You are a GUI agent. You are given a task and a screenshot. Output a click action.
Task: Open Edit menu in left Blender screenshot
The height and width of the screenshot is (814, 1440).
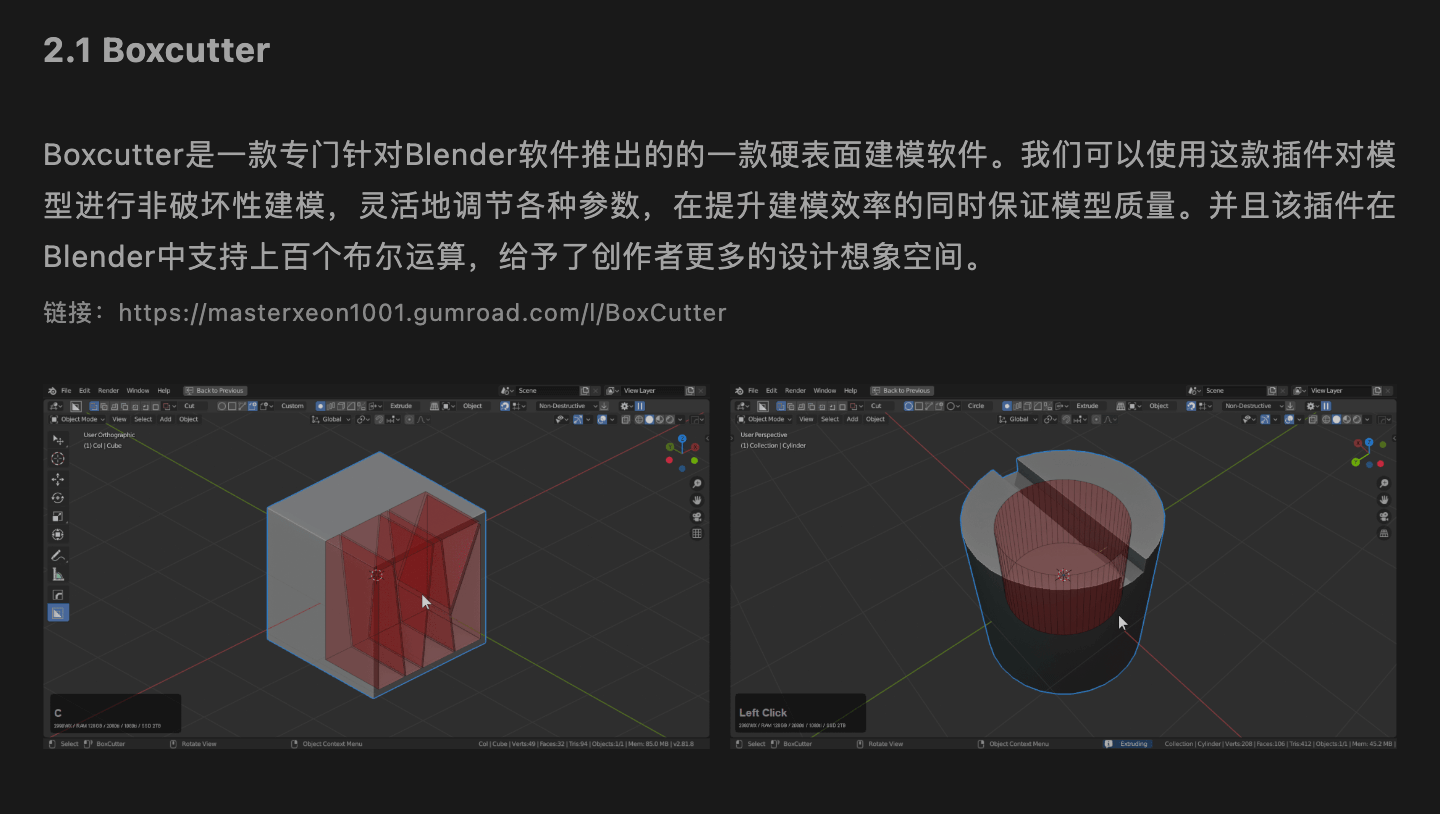point(85,391)
